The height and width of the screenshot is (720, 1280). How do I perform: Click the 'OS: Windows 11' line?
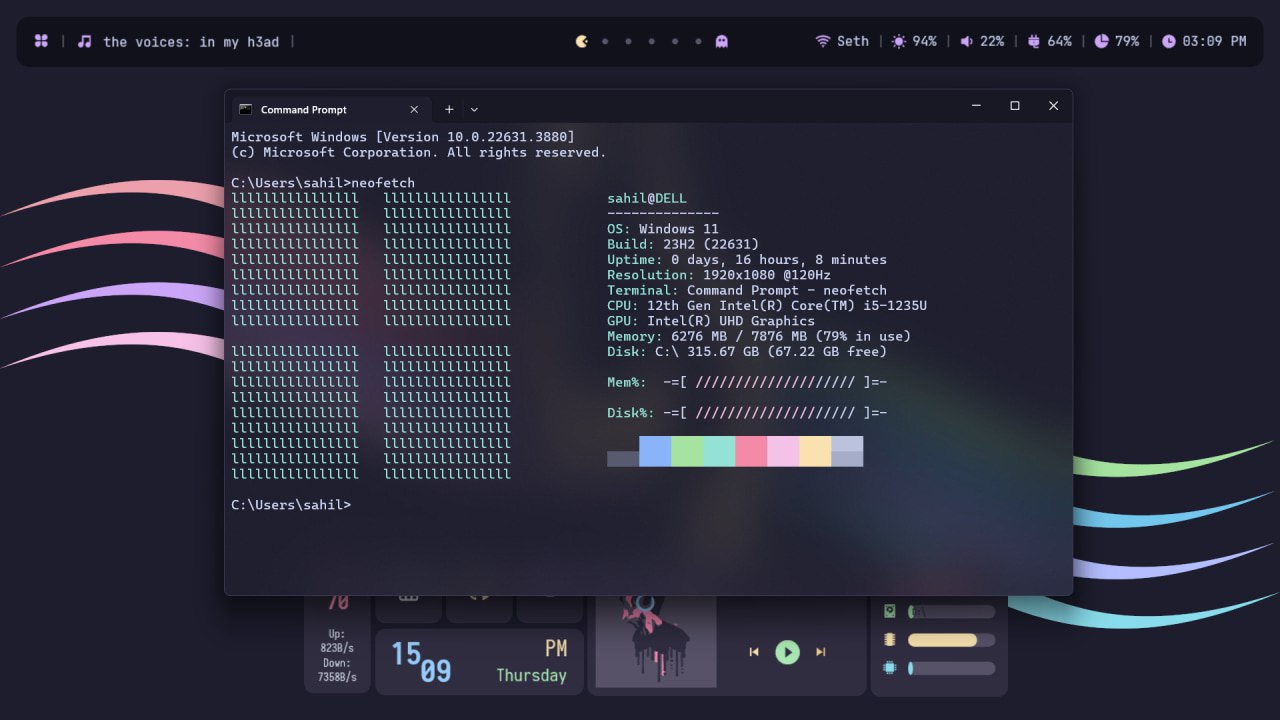click(x=663, y=229)
